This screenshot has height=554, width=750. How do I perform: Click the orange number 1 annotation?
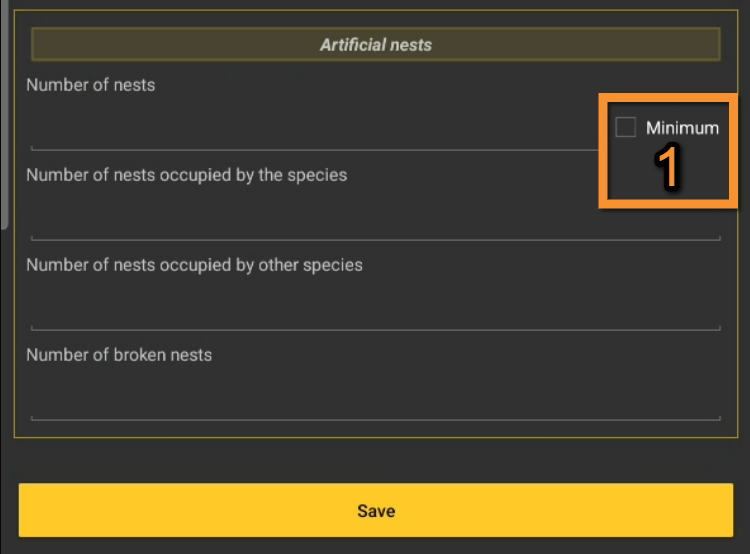(668, 169)
